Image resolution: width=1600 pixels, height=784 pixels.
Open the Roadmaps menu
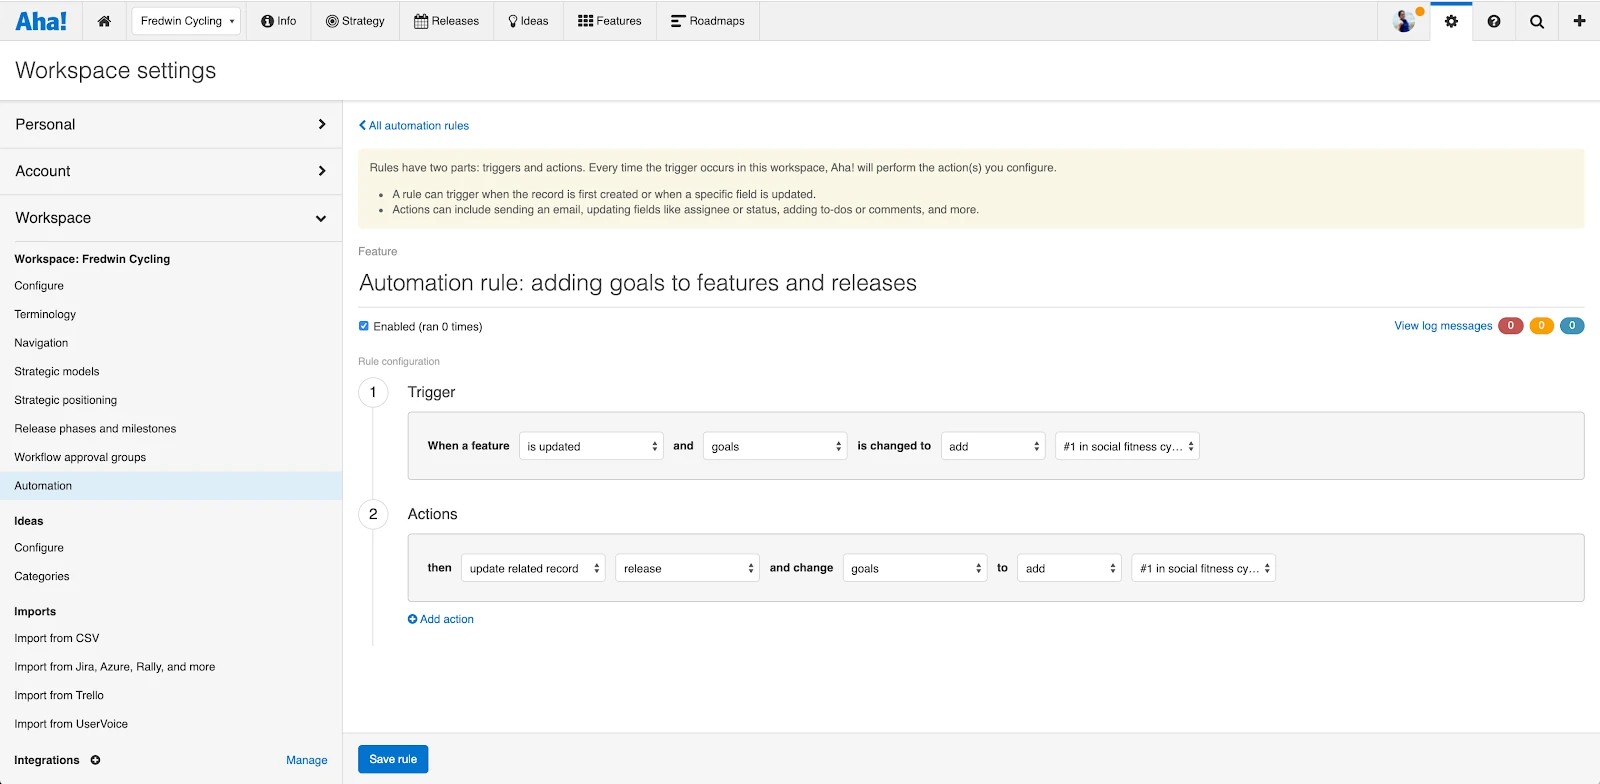(708, 21)
